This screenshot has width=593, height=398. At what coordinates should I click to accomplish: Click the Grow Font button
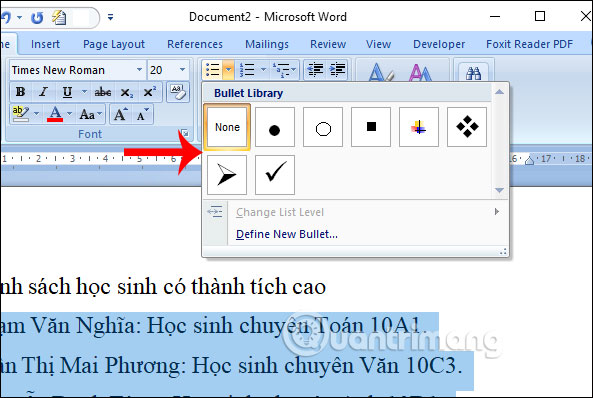pos(121,114)
